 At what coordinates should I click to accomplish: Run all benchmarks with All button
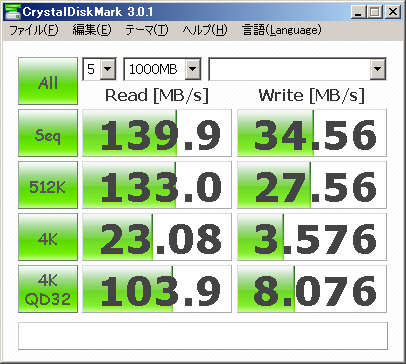(48, 81)
